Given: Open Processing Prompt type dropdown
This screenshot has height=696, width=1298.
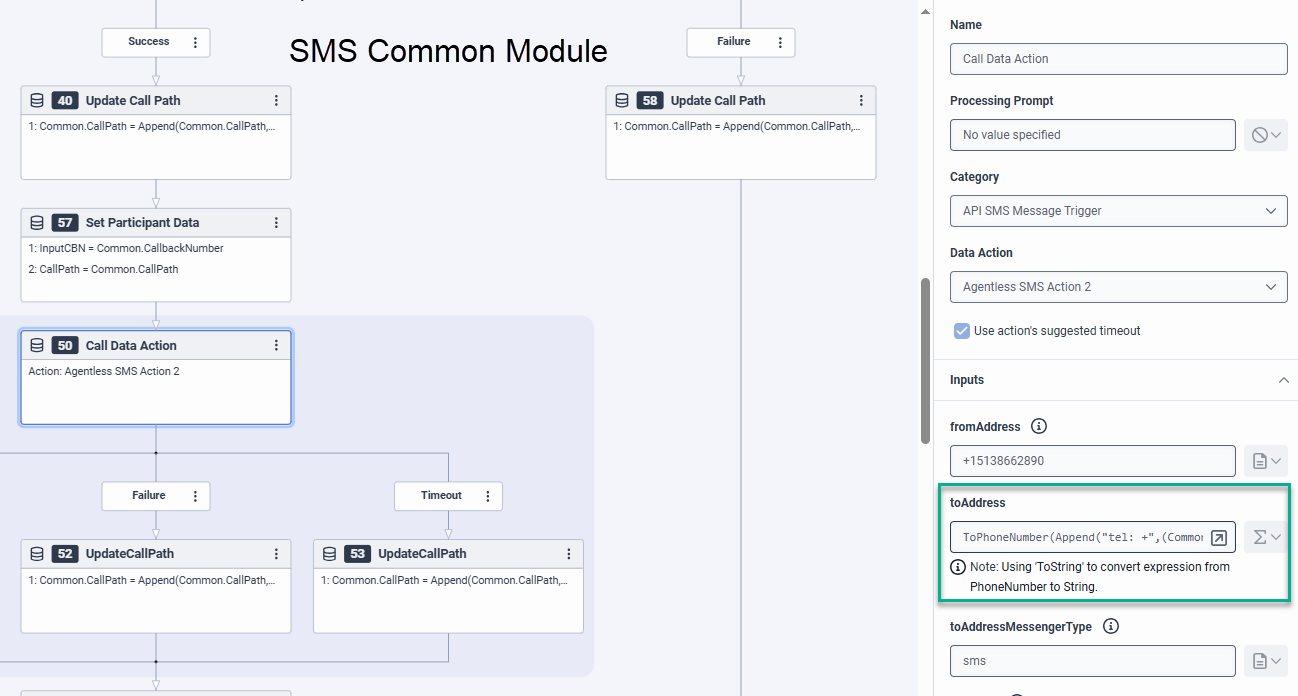Looking at the screenshot, I should (x=1266, y=135).
